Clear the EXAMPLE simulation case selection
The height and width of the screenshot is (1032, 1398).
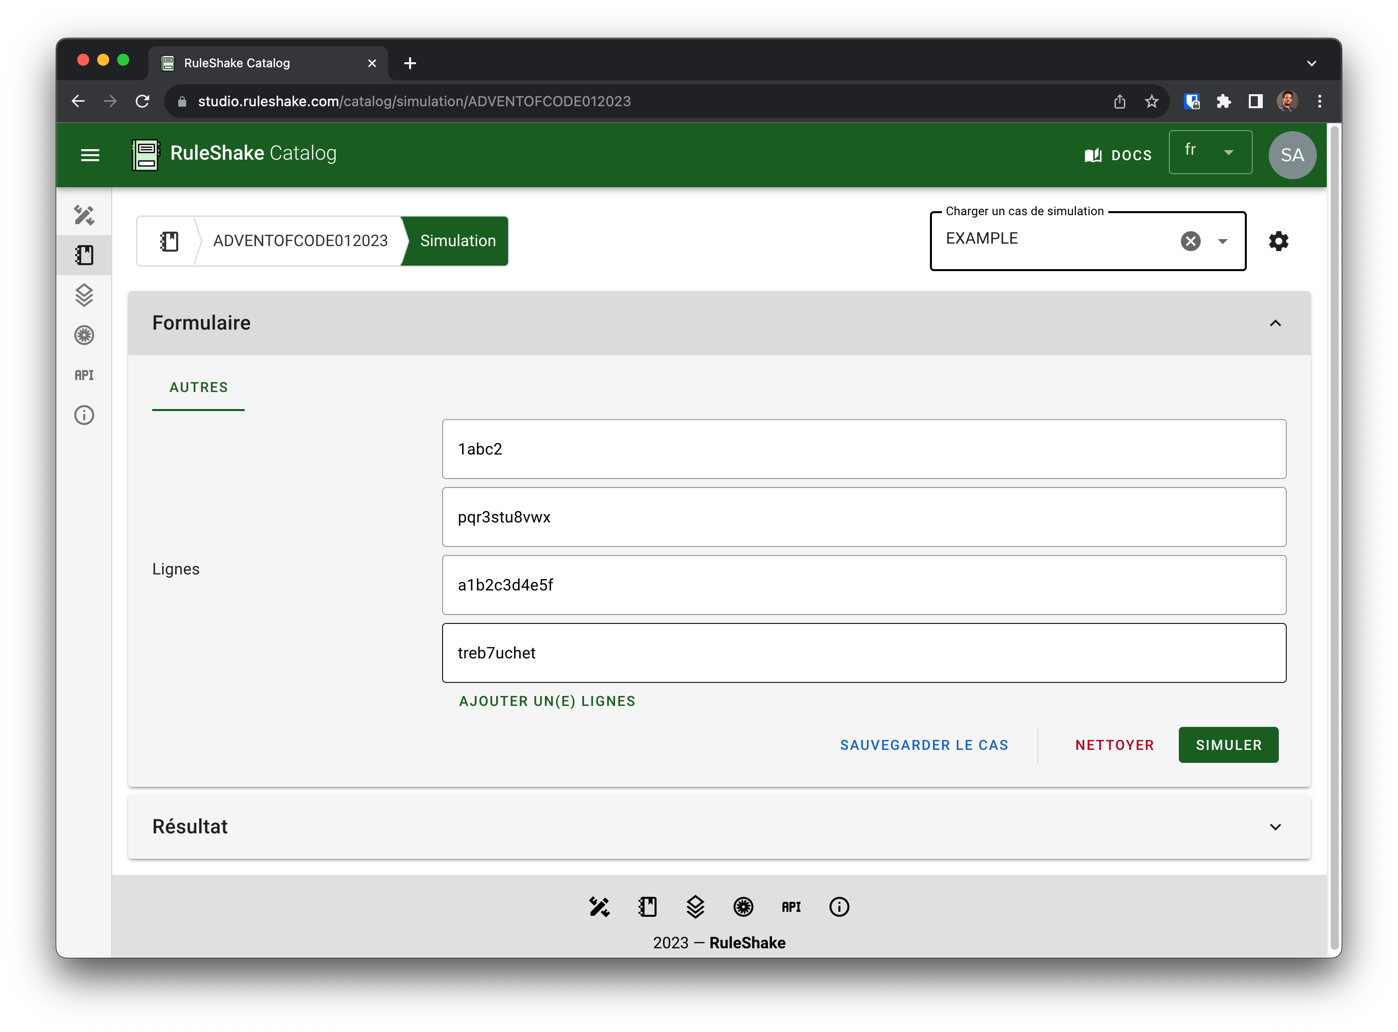[x=1190, y=241]
